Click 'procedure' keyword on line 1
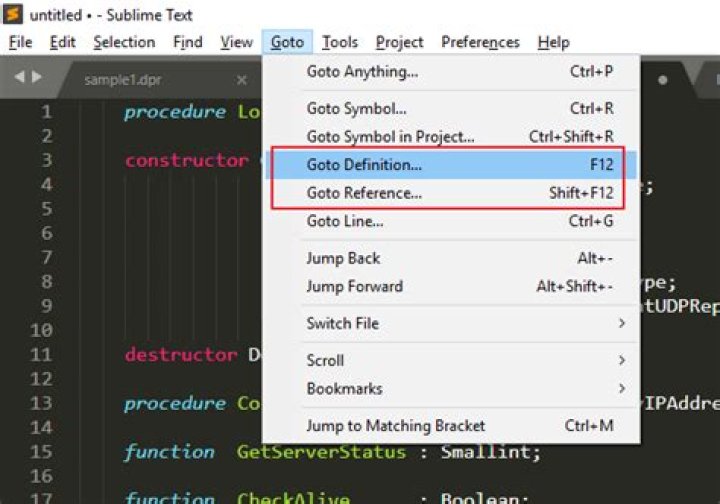720x504 pixels. tap(175, 112)
